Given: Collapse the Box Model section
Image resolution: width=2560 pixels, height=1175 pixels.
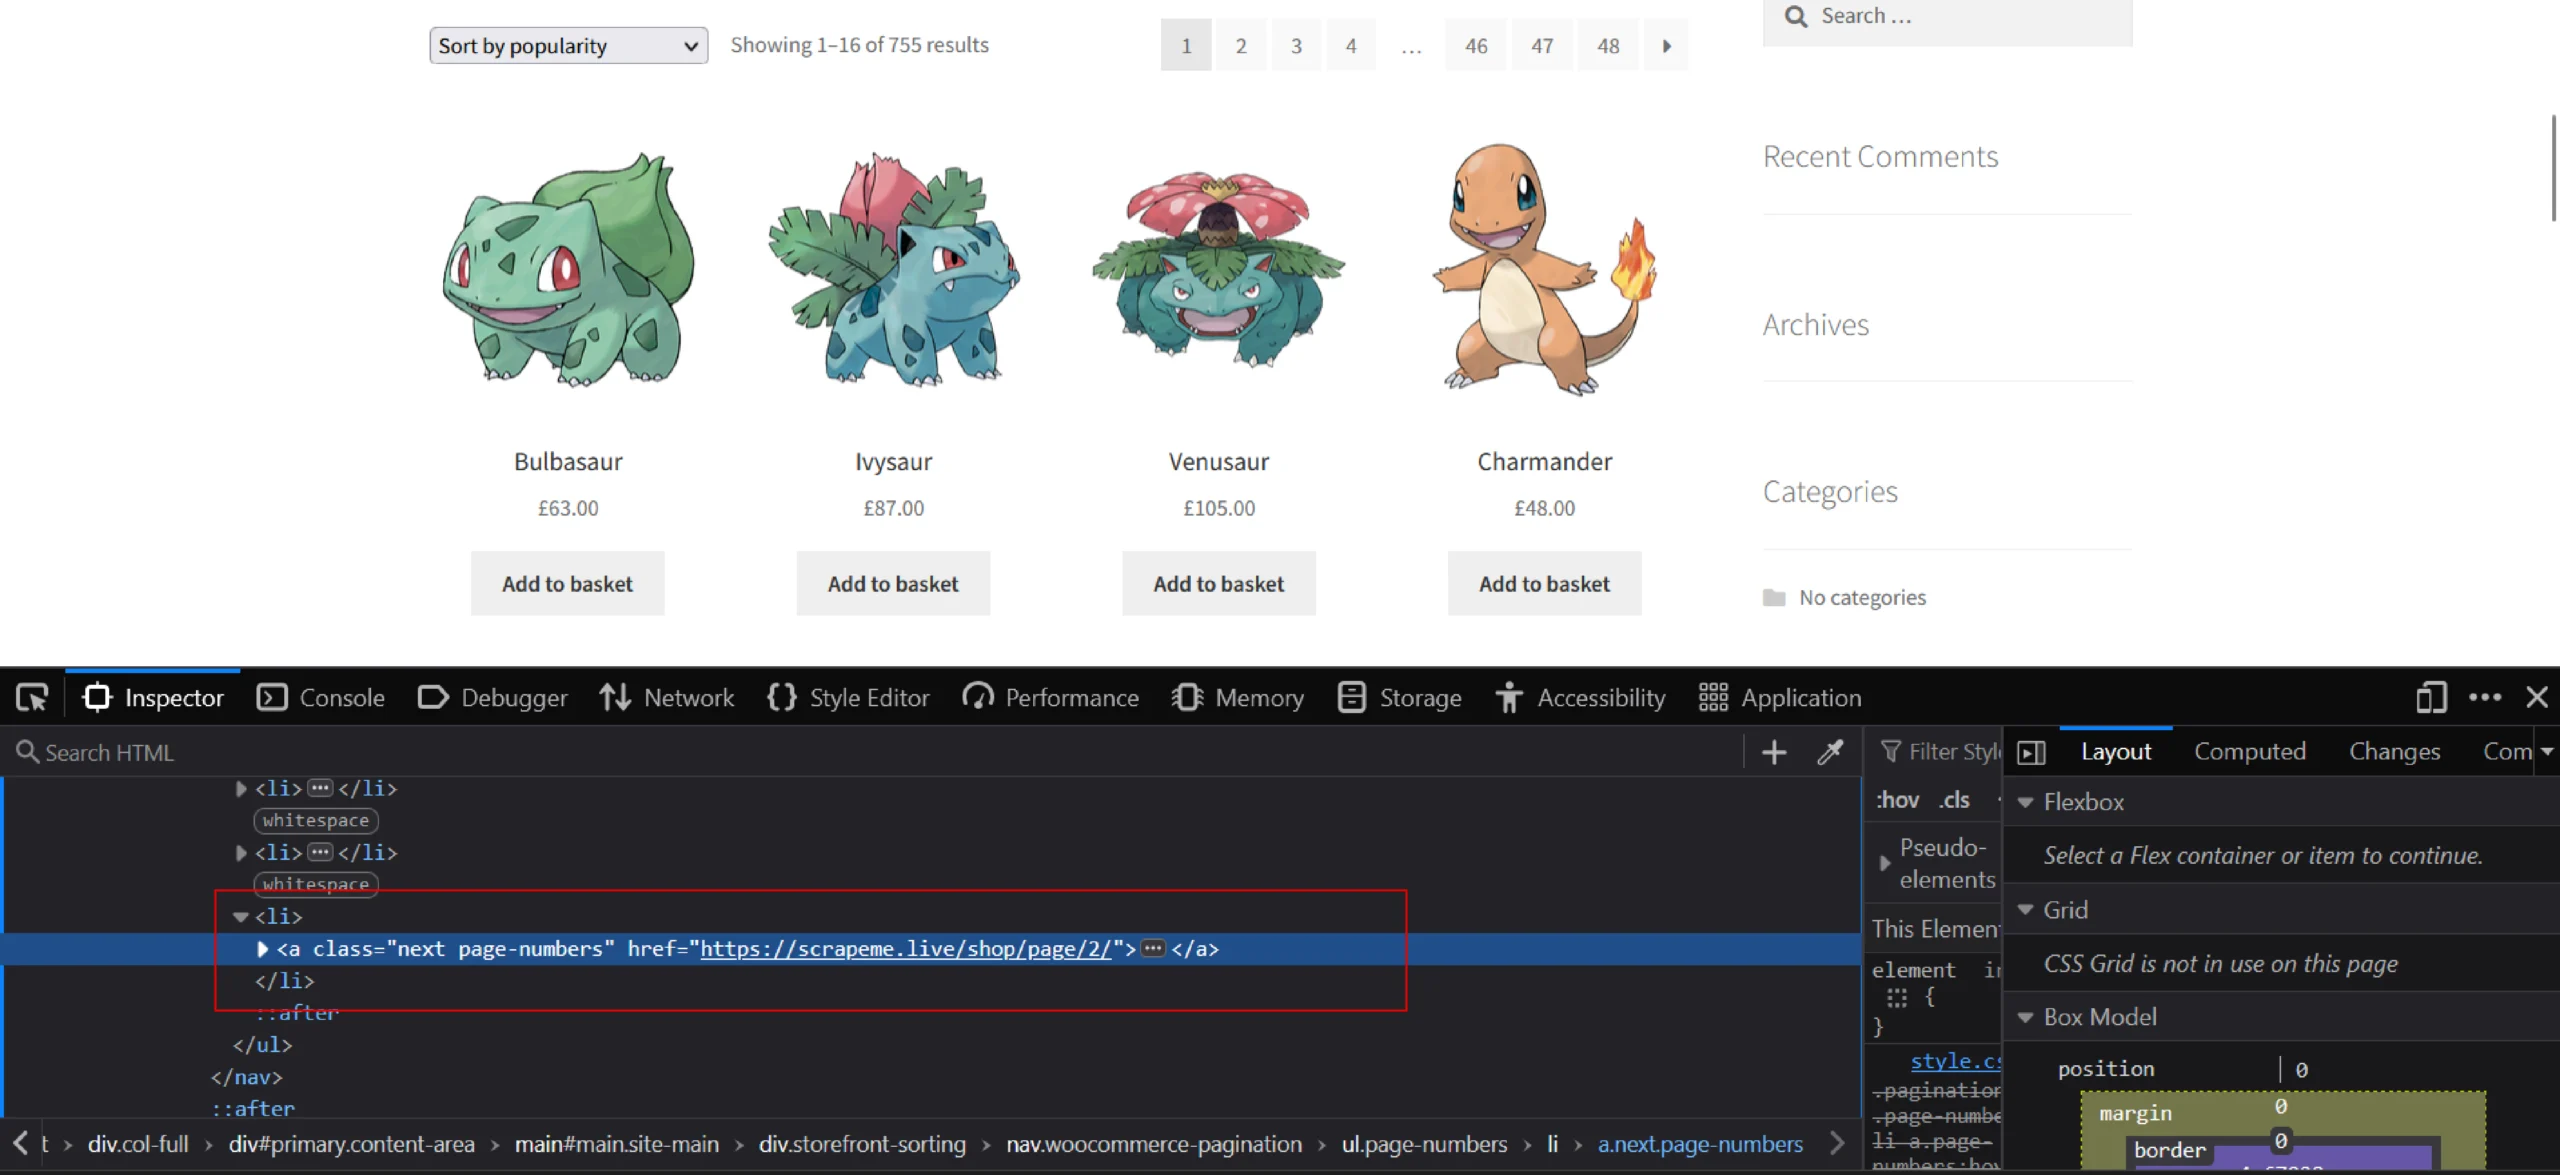Looking at the screenshot, I should click(x=2026, y=1017).
